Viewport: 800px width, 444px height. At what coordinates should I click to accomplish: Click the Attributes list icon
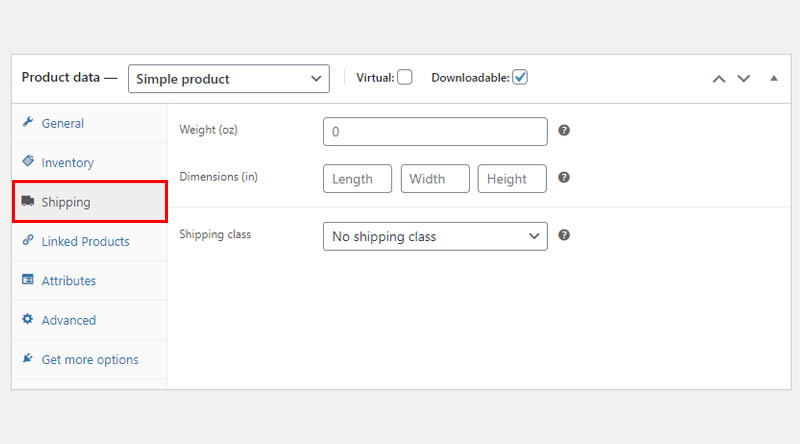(x=28, y=279)
